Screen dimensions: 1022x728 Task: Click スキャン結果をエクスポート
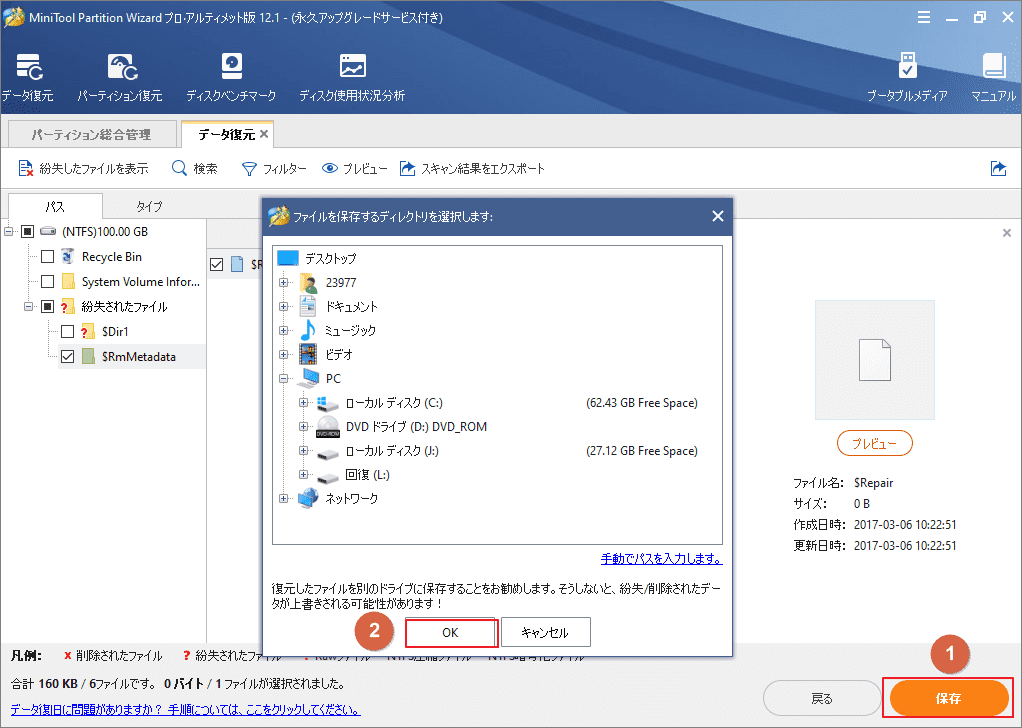tap(472, 169)
